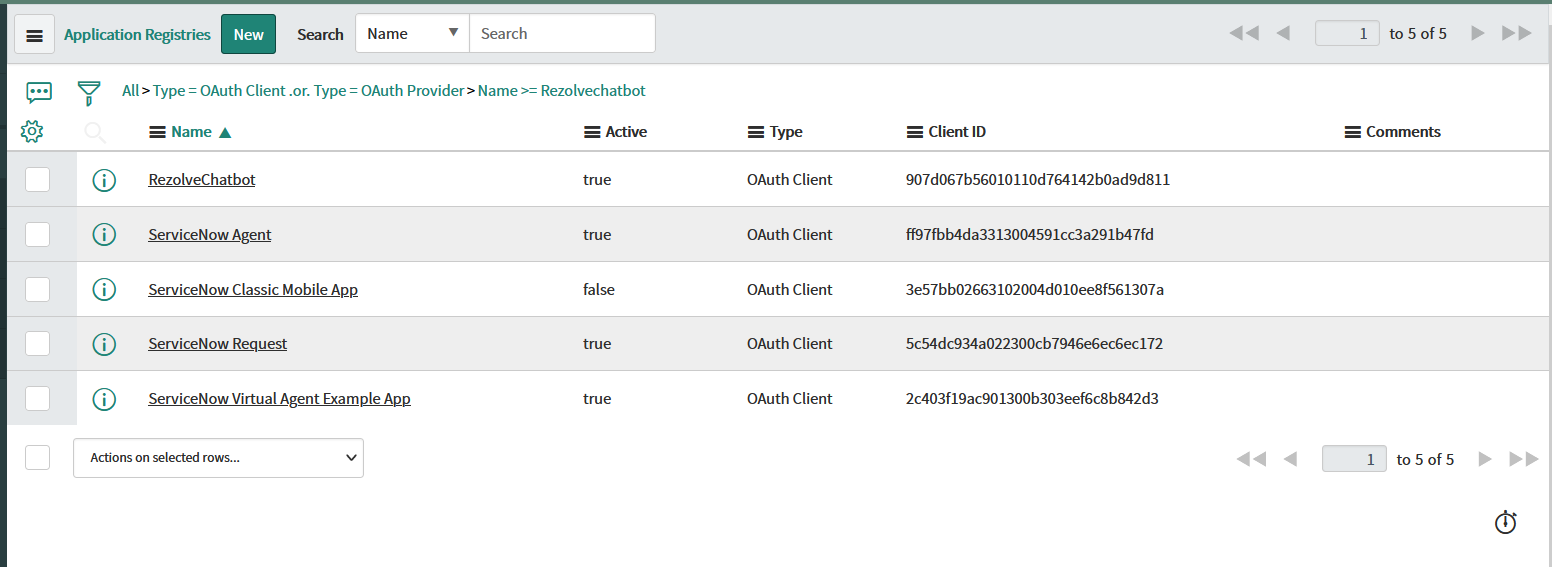
Task: Click the All breadcrumb filter
Action: [130, 91]
